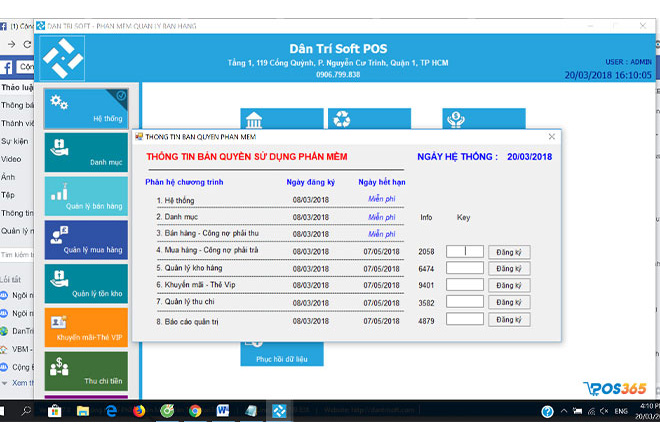Click the recycle arrows icon tile
Screen dimensions: 660x440
click(369, 119)
